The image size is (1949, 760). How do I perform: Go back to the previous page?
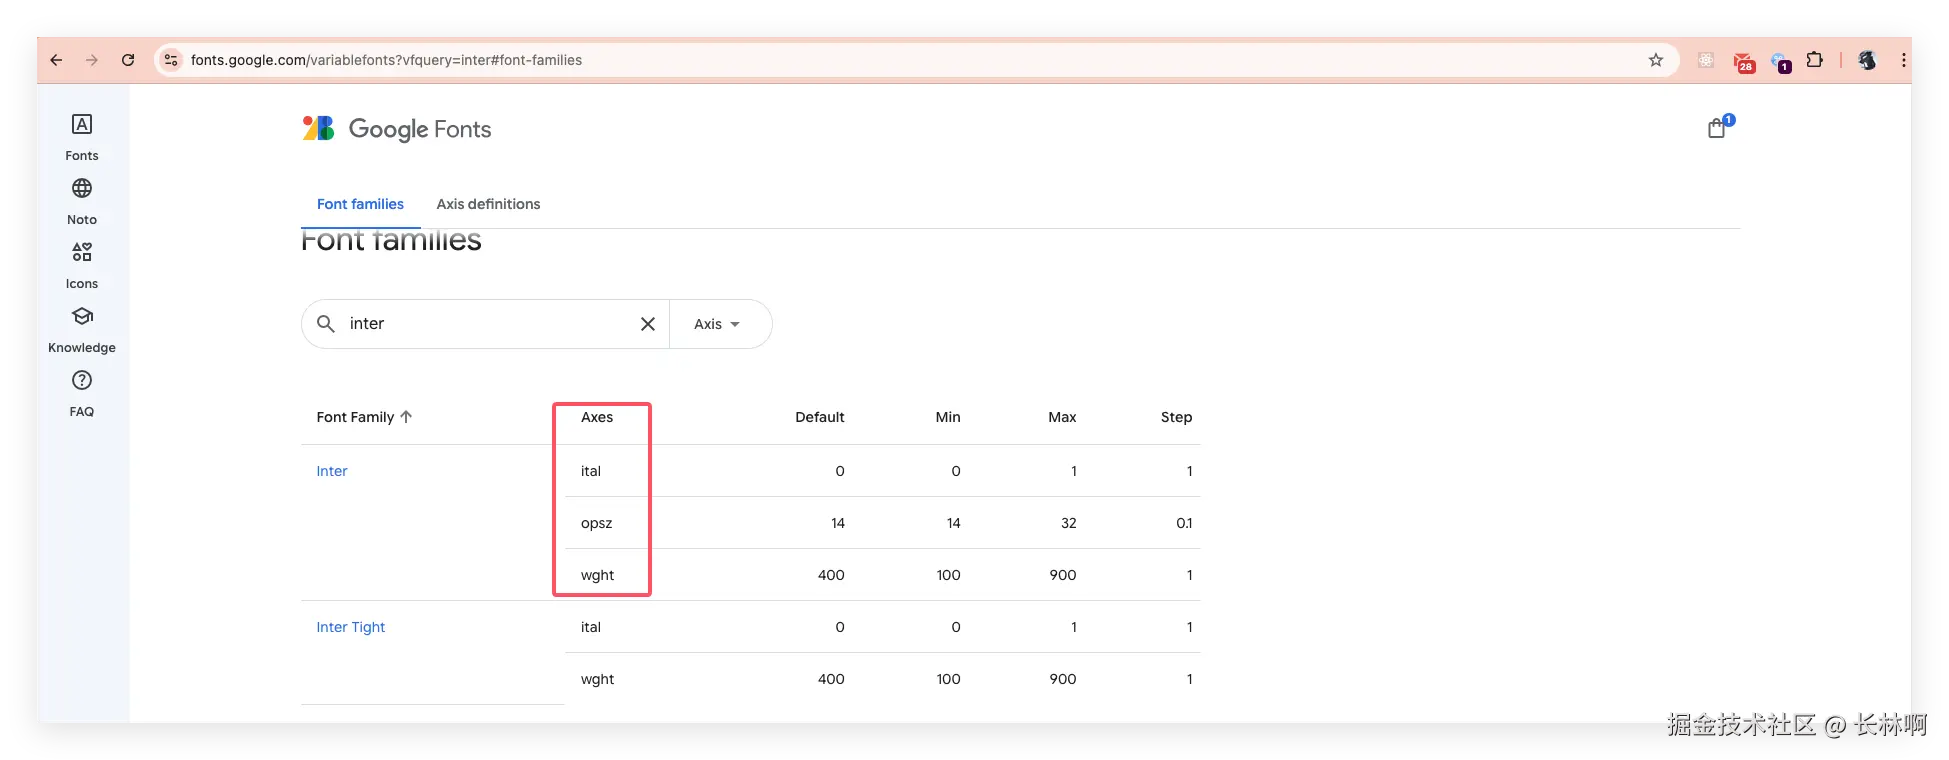[x=57, y=60]
